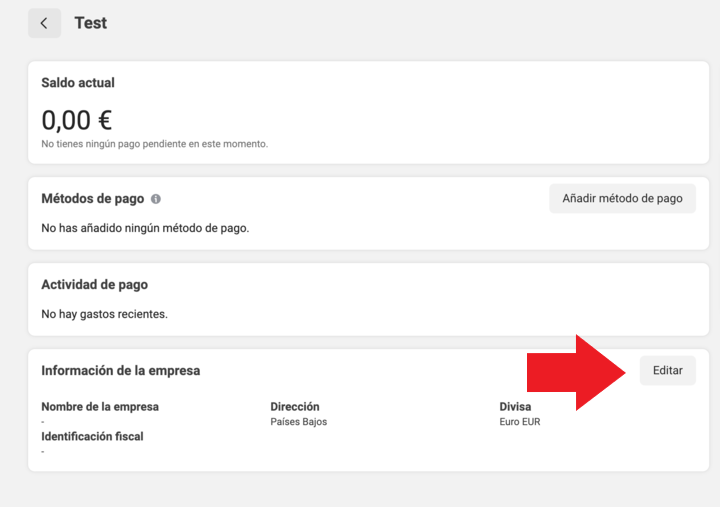The height and width of the screenshot is (507, 720).
Task: Select the Países Bajos address value
Action: tap(298, 422)
